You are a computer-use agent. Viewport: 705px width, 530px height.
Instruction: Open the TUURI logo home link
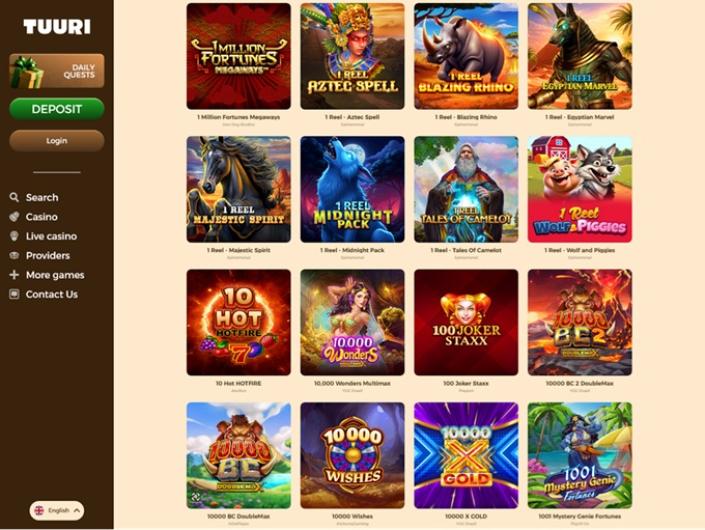57,27
